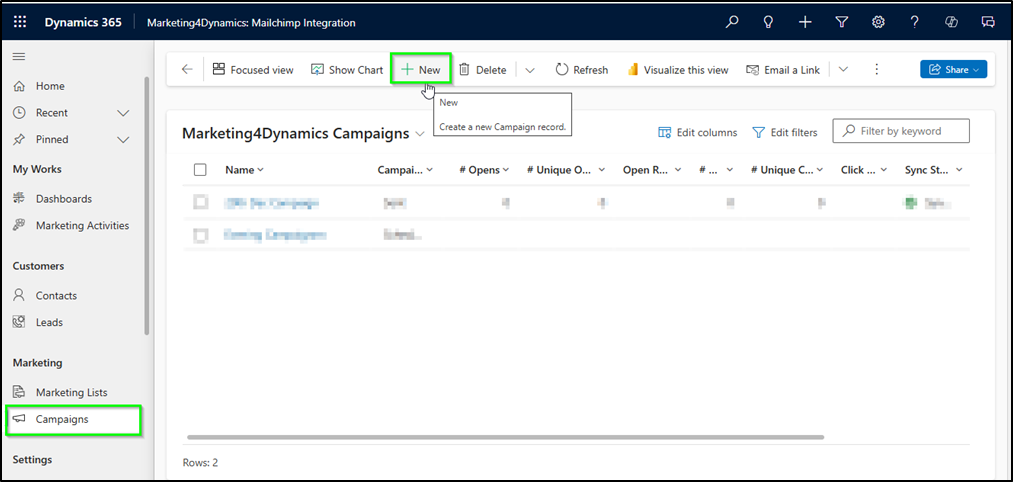Click the Filter by keyword box
This screenshot has width=1013, height=482.
click(x=901, y=131)
